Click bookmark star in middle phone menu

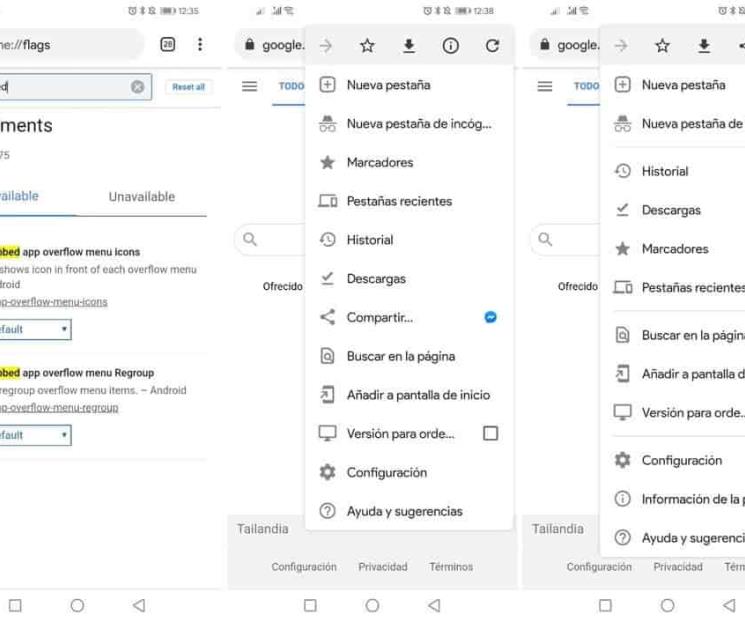tap(367, 46)
